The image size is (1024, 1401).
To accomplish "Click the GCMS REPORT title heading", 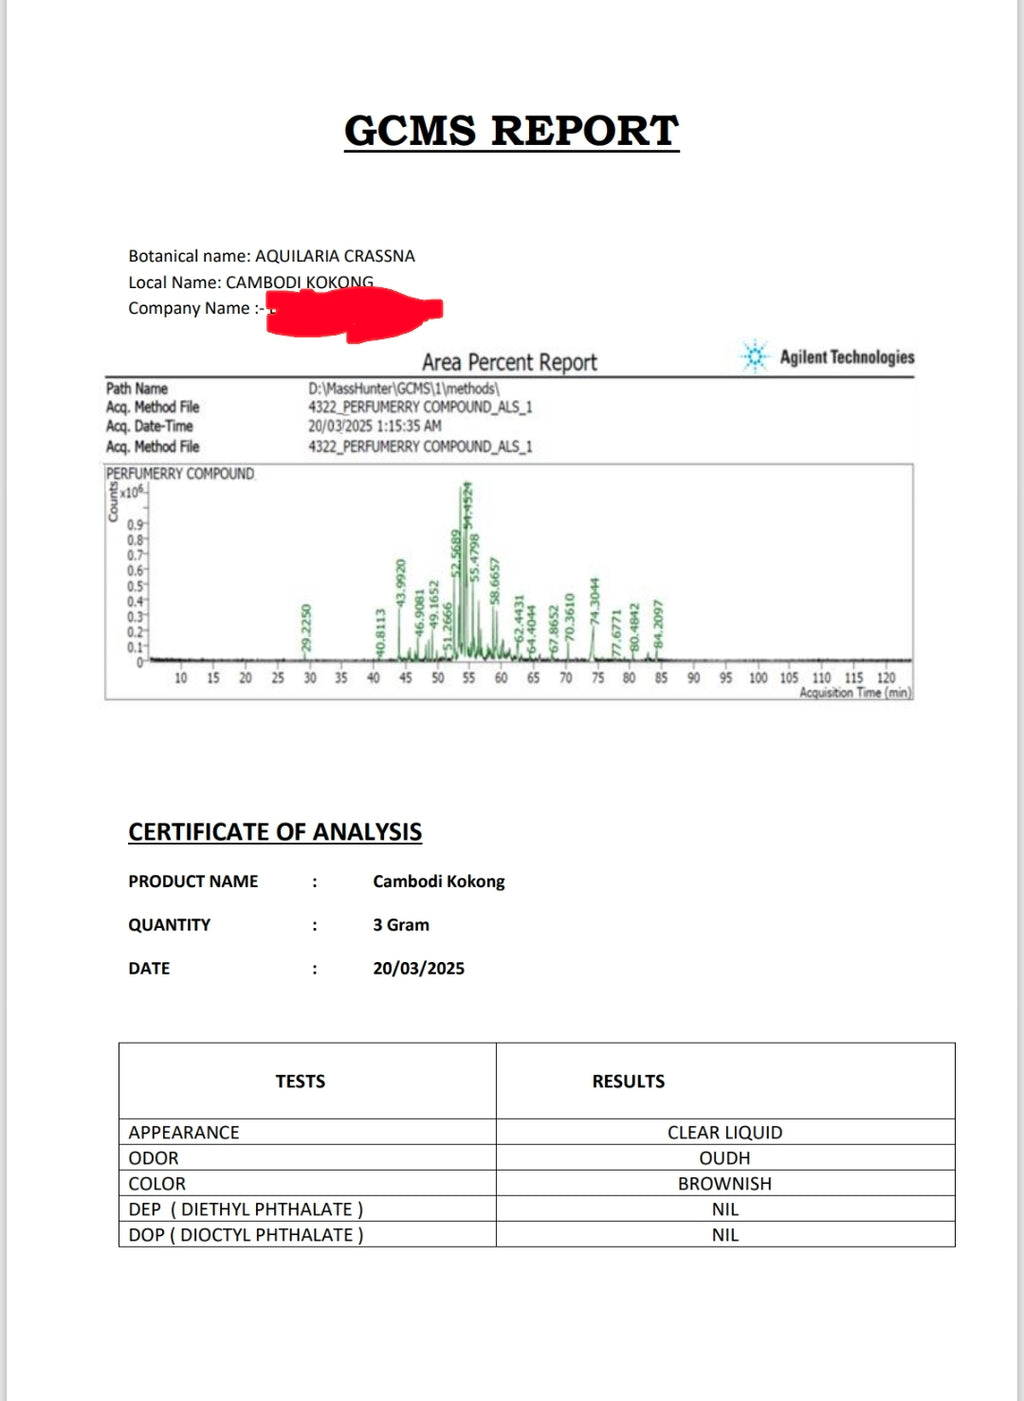I will tap(511, 131).
